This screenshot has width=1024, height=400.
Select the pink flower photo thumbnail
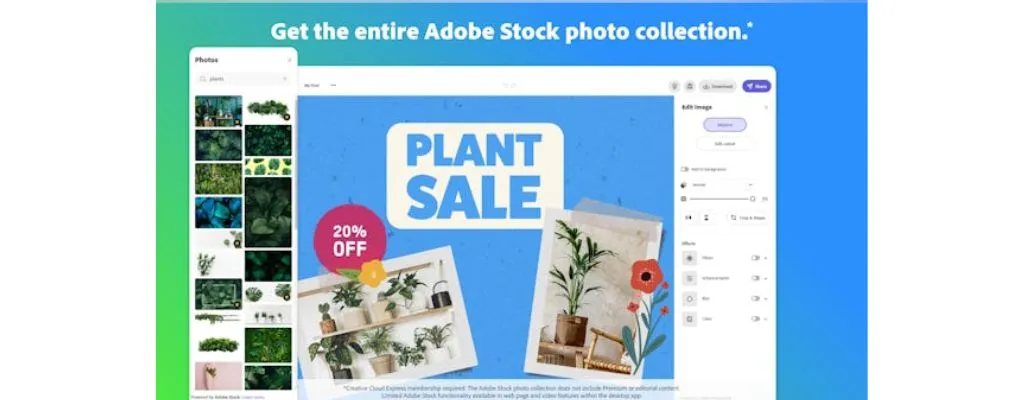point(218,376)
